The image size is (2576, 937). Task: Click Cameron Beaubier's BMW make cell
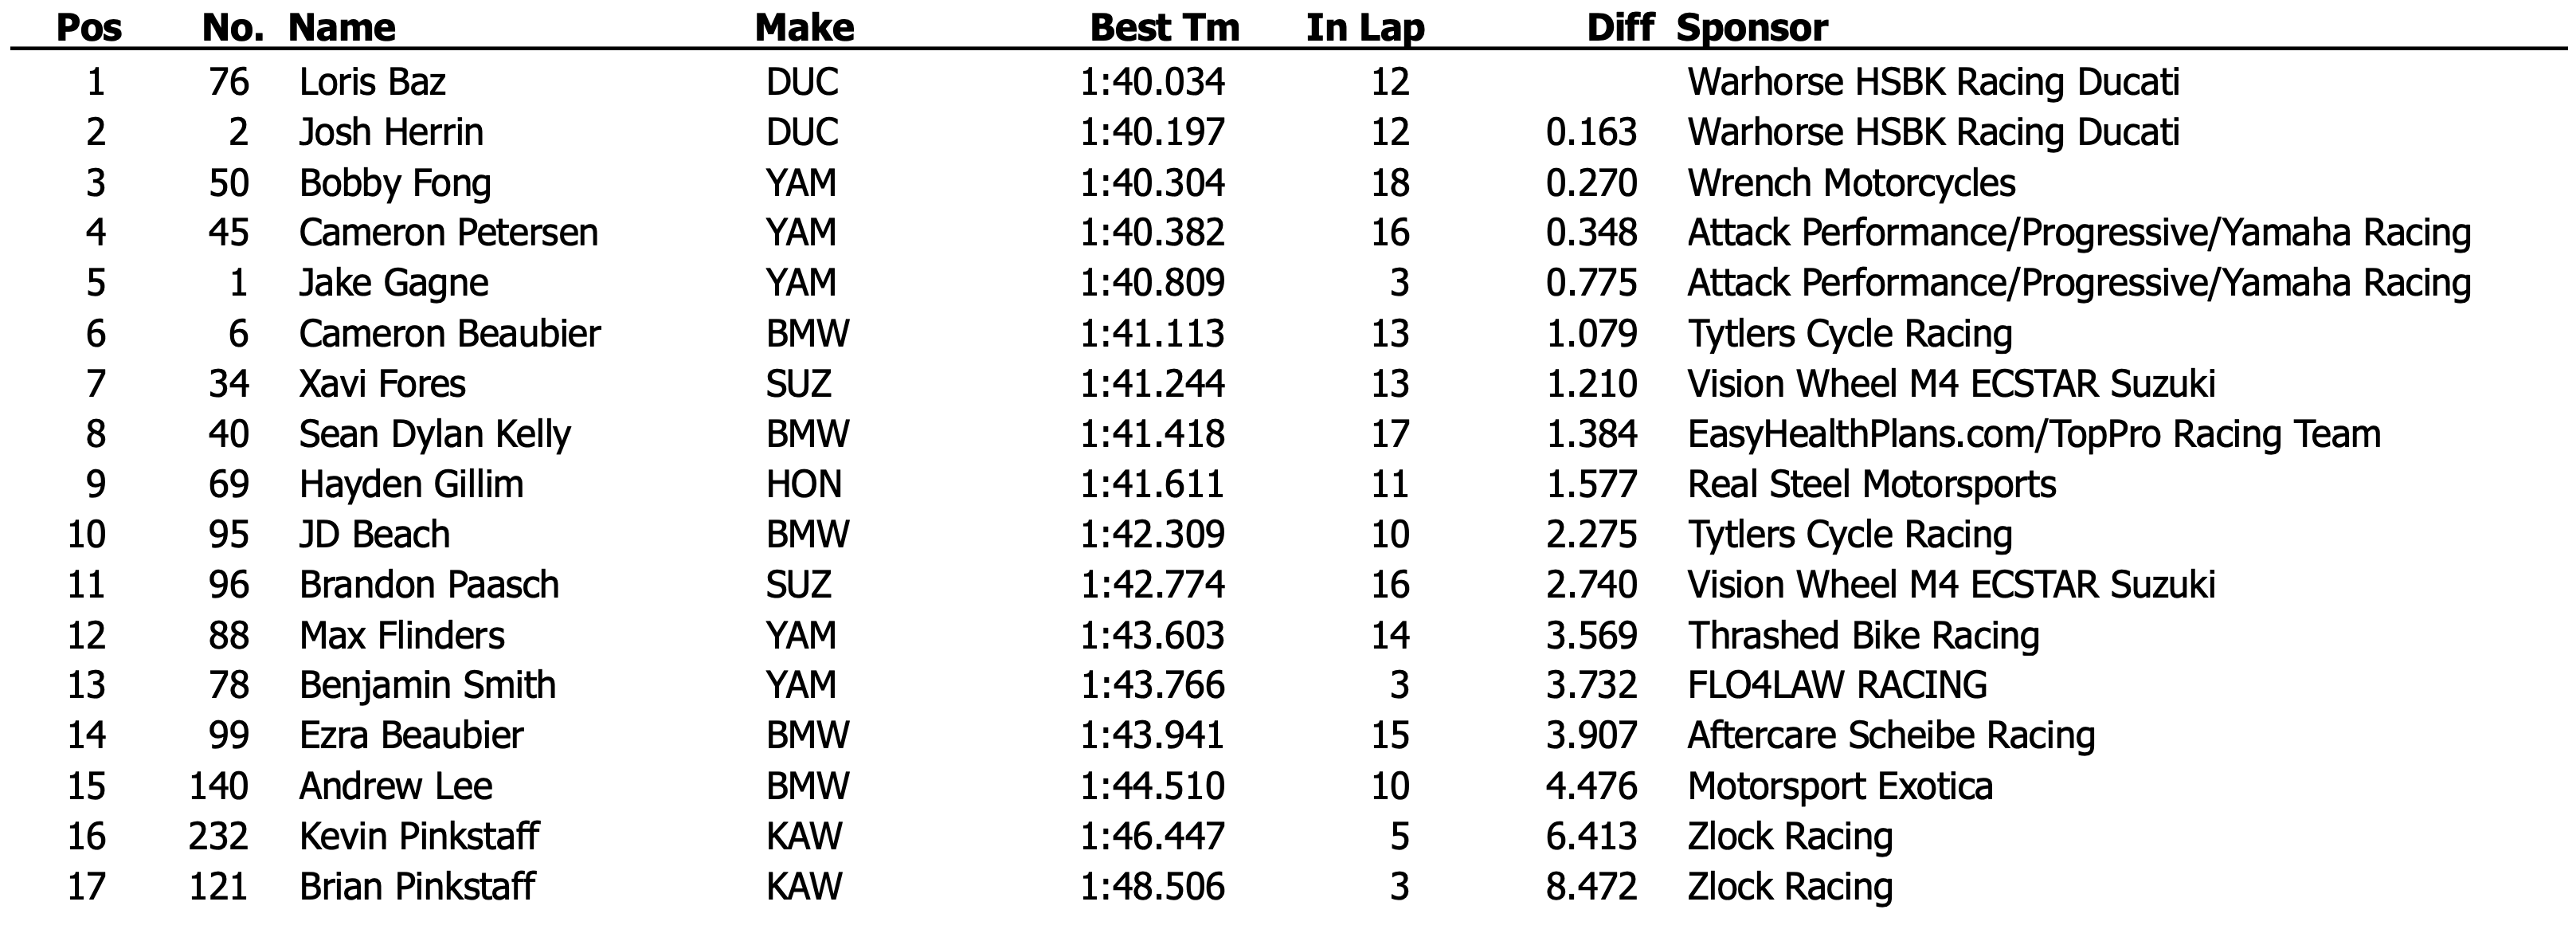coord(807,334)
